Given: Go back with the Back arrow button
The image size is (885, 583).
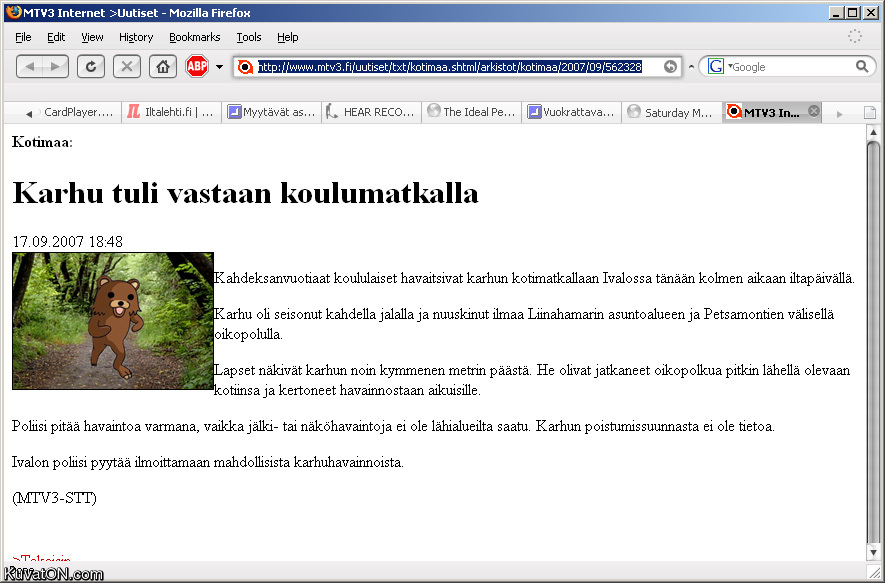Looking at the screenshot, I should tap(29, 67).
